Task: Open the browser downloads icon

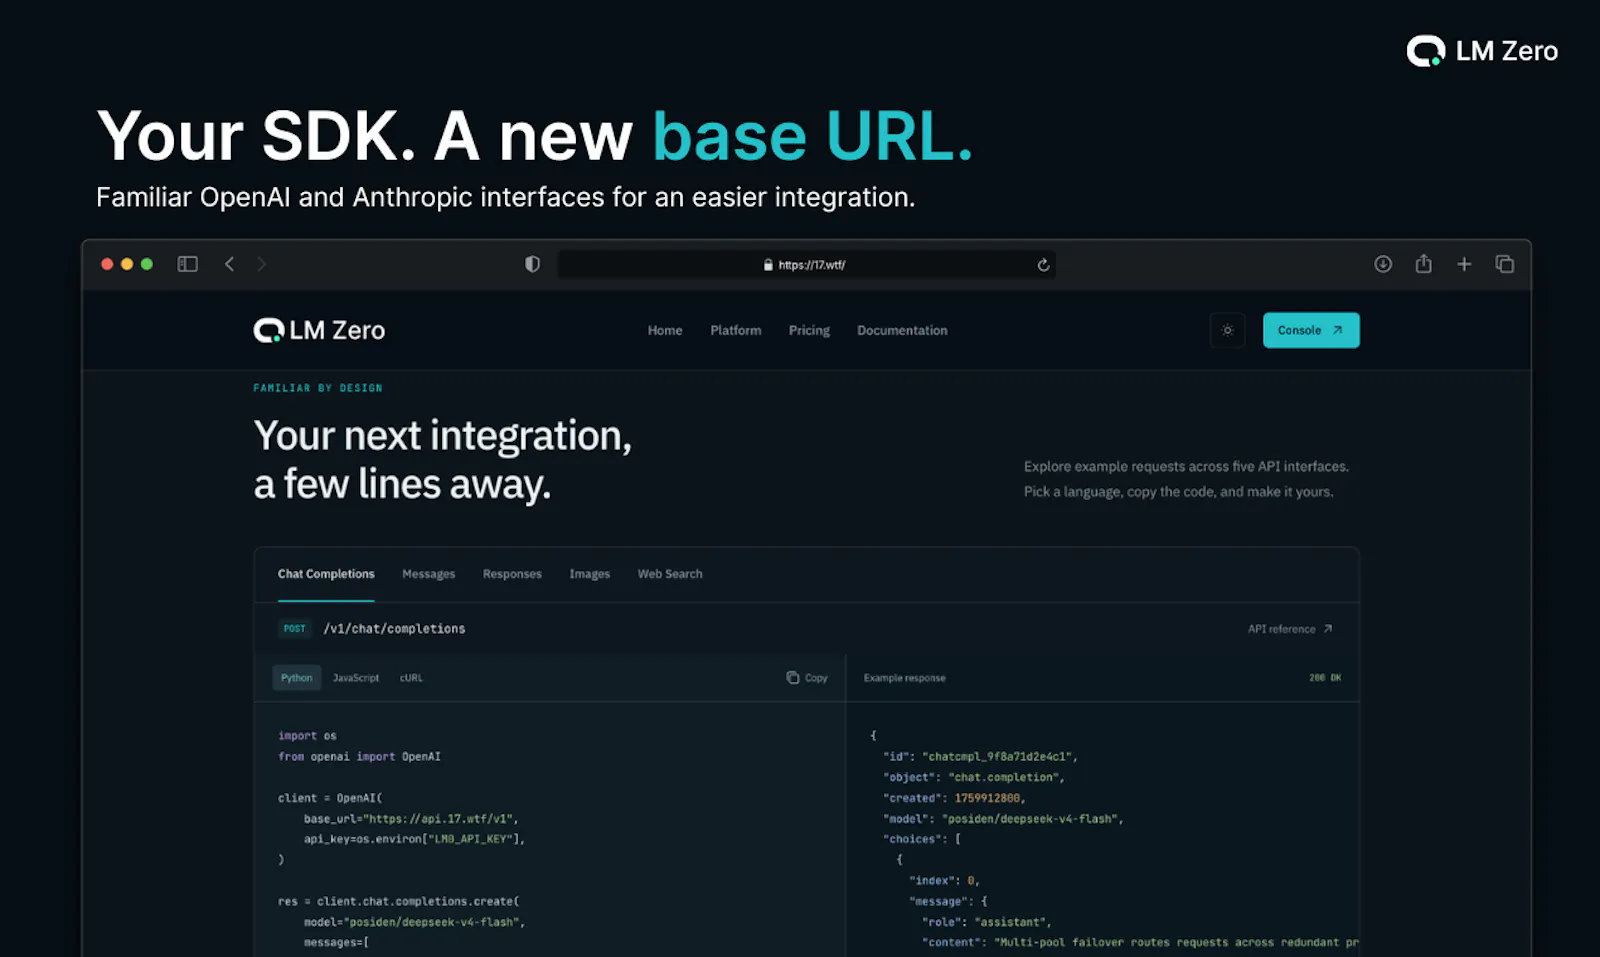Action: [x=1383, y=264]
